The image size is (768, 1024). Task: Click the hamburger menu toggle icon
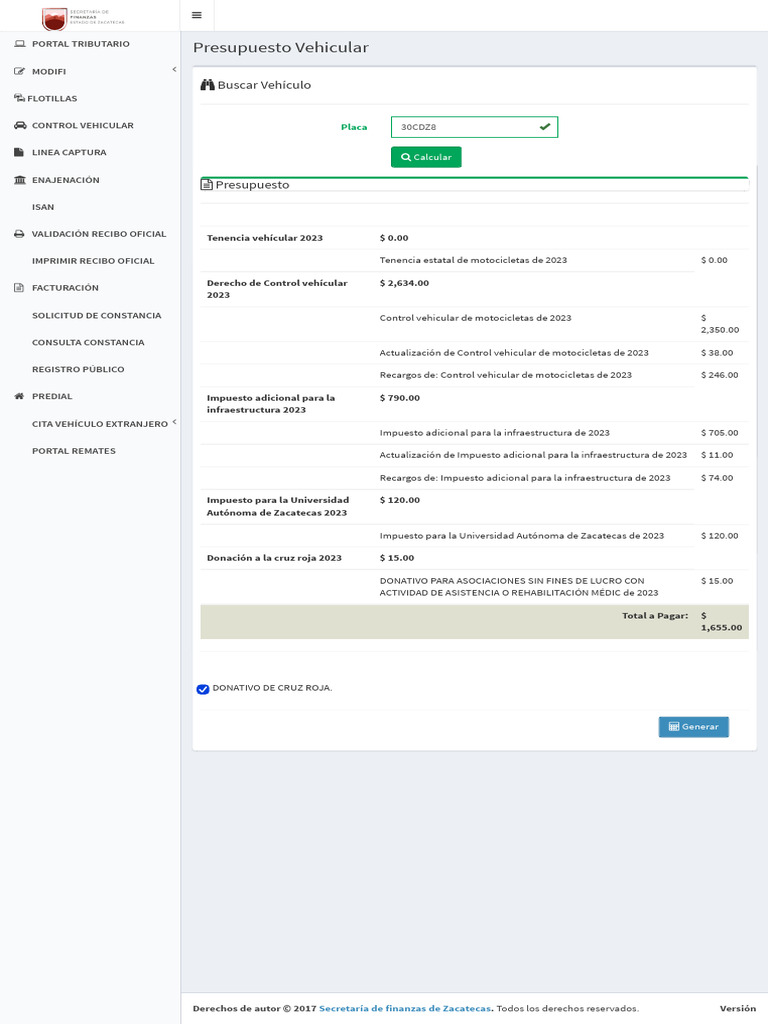click(x=197, y=15)
